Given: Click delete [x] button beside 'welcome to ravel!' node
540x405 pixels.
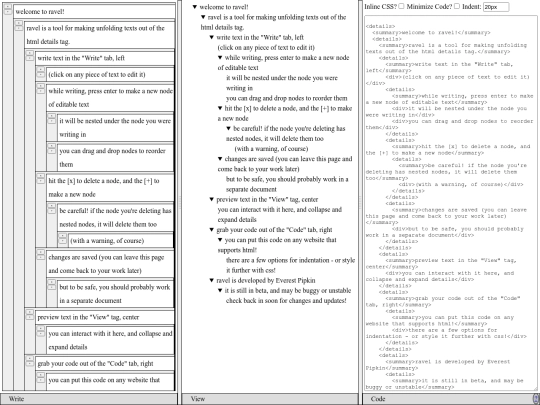Looking at the screenshot, I should (8, 7).
